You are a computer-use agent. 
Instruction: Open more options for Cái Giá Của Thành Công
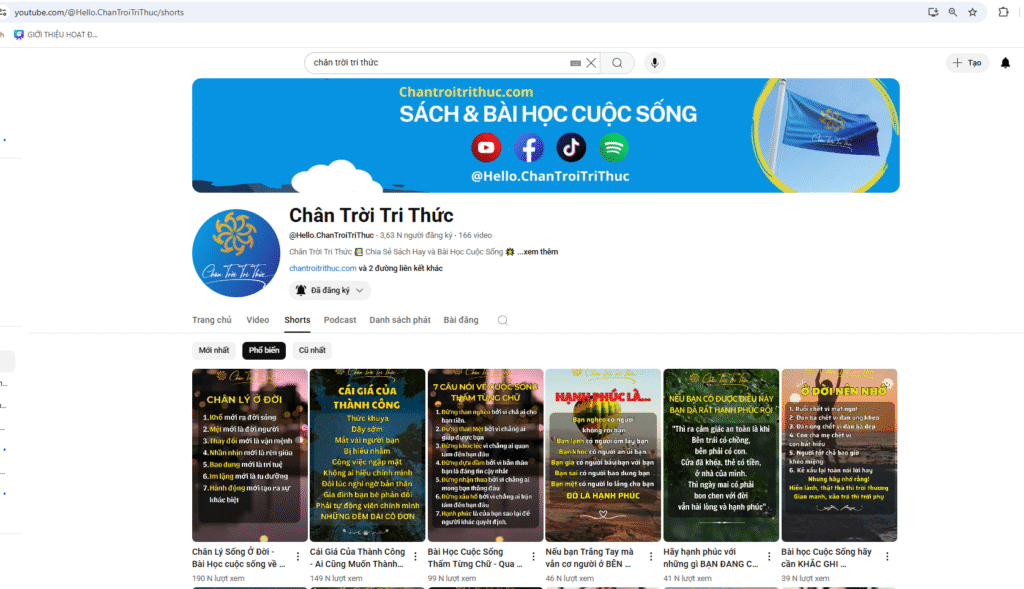pyautogui.click(x=415, y=556)
